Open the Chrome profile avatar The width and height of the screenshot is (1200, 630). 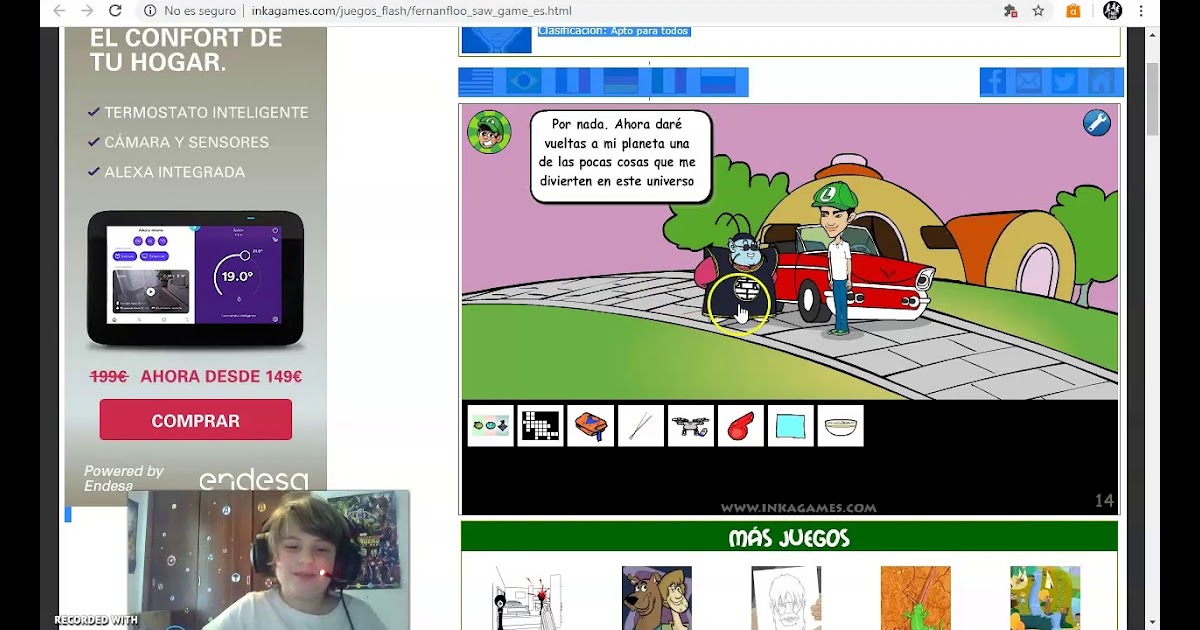(1112, 11)
